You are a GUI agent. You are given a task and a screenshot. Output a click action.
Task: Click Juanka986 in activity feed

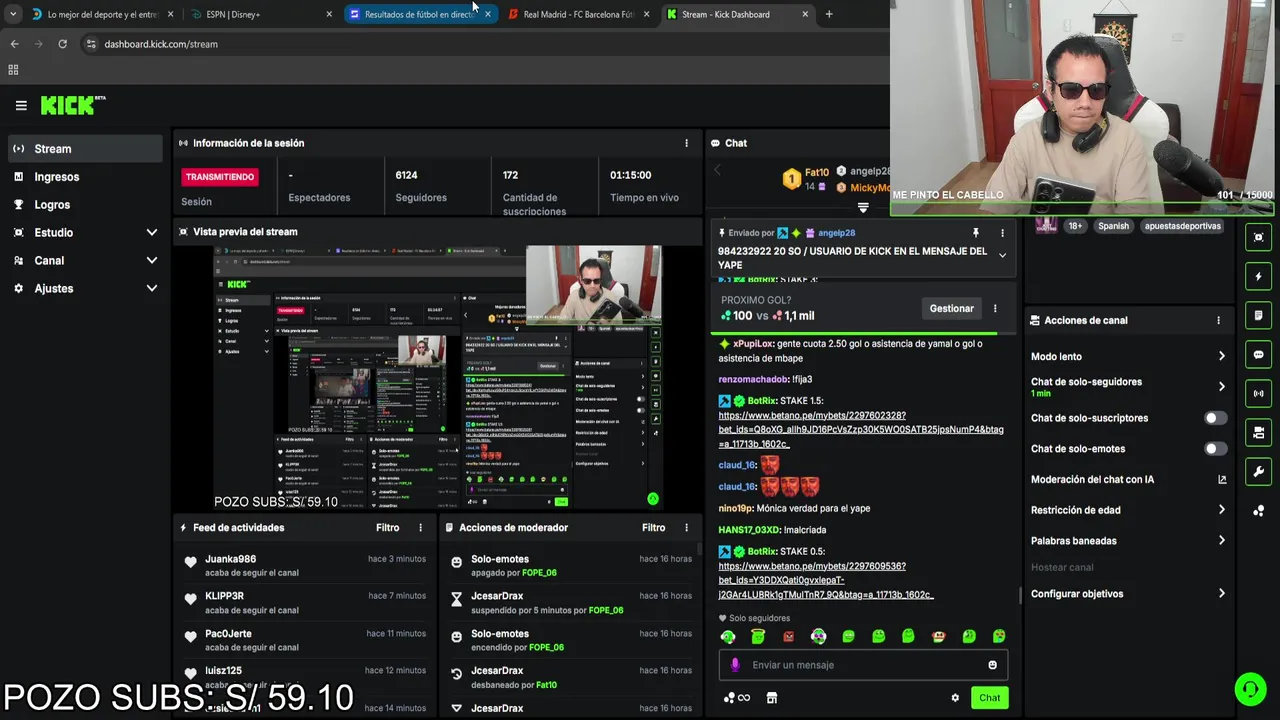point(231,559)
